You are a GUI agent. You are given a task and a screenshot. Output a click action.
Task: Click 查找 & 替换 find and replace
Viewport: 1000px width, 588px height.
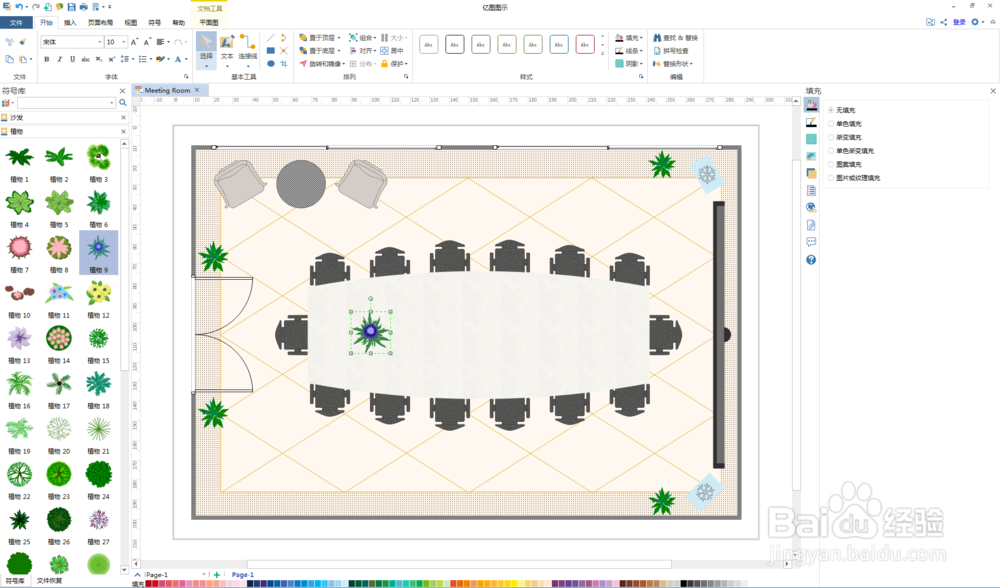[x=675, y=38]
